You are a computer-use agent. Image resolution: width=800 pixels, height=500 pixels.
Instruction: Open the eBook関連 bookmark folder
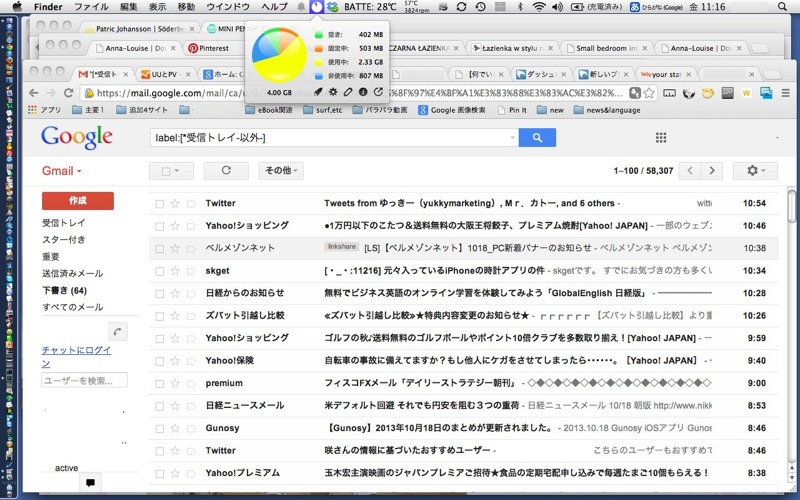269,110
